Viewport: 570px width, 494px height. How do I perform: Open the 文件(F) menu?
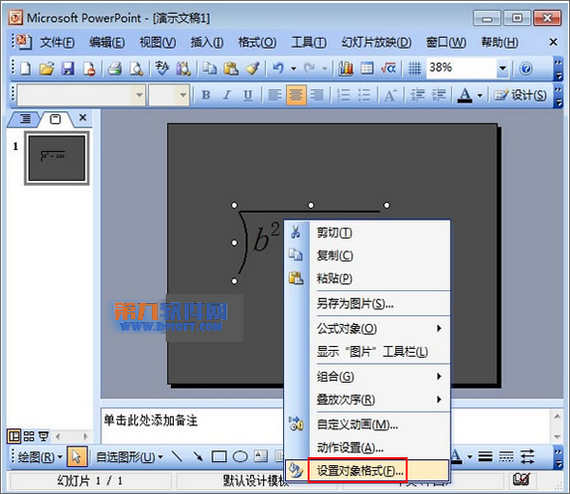point(57,43)
